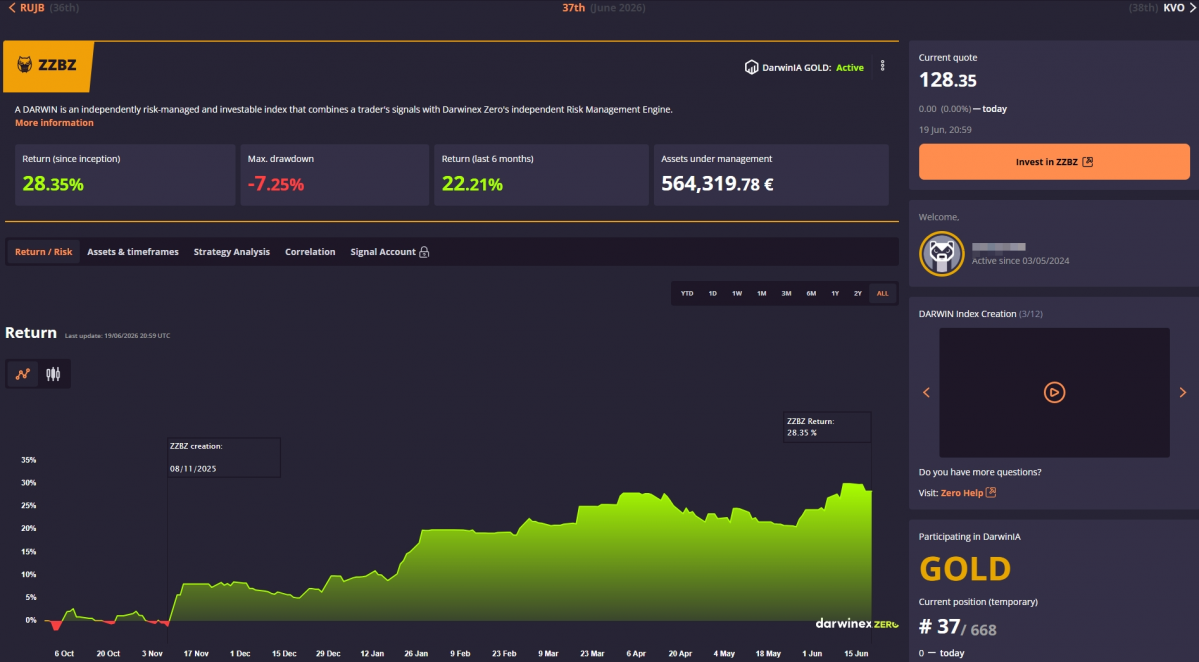Click the DarwinIA GOLD badge icon
The image size is (1199, 662).
pos(751,67)
